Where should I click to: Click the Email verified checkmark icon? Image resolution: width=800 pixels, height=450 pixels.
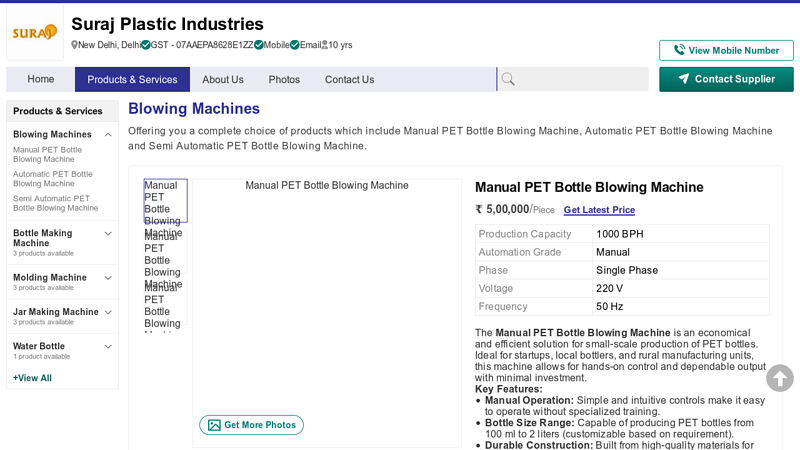click(295, 45)
